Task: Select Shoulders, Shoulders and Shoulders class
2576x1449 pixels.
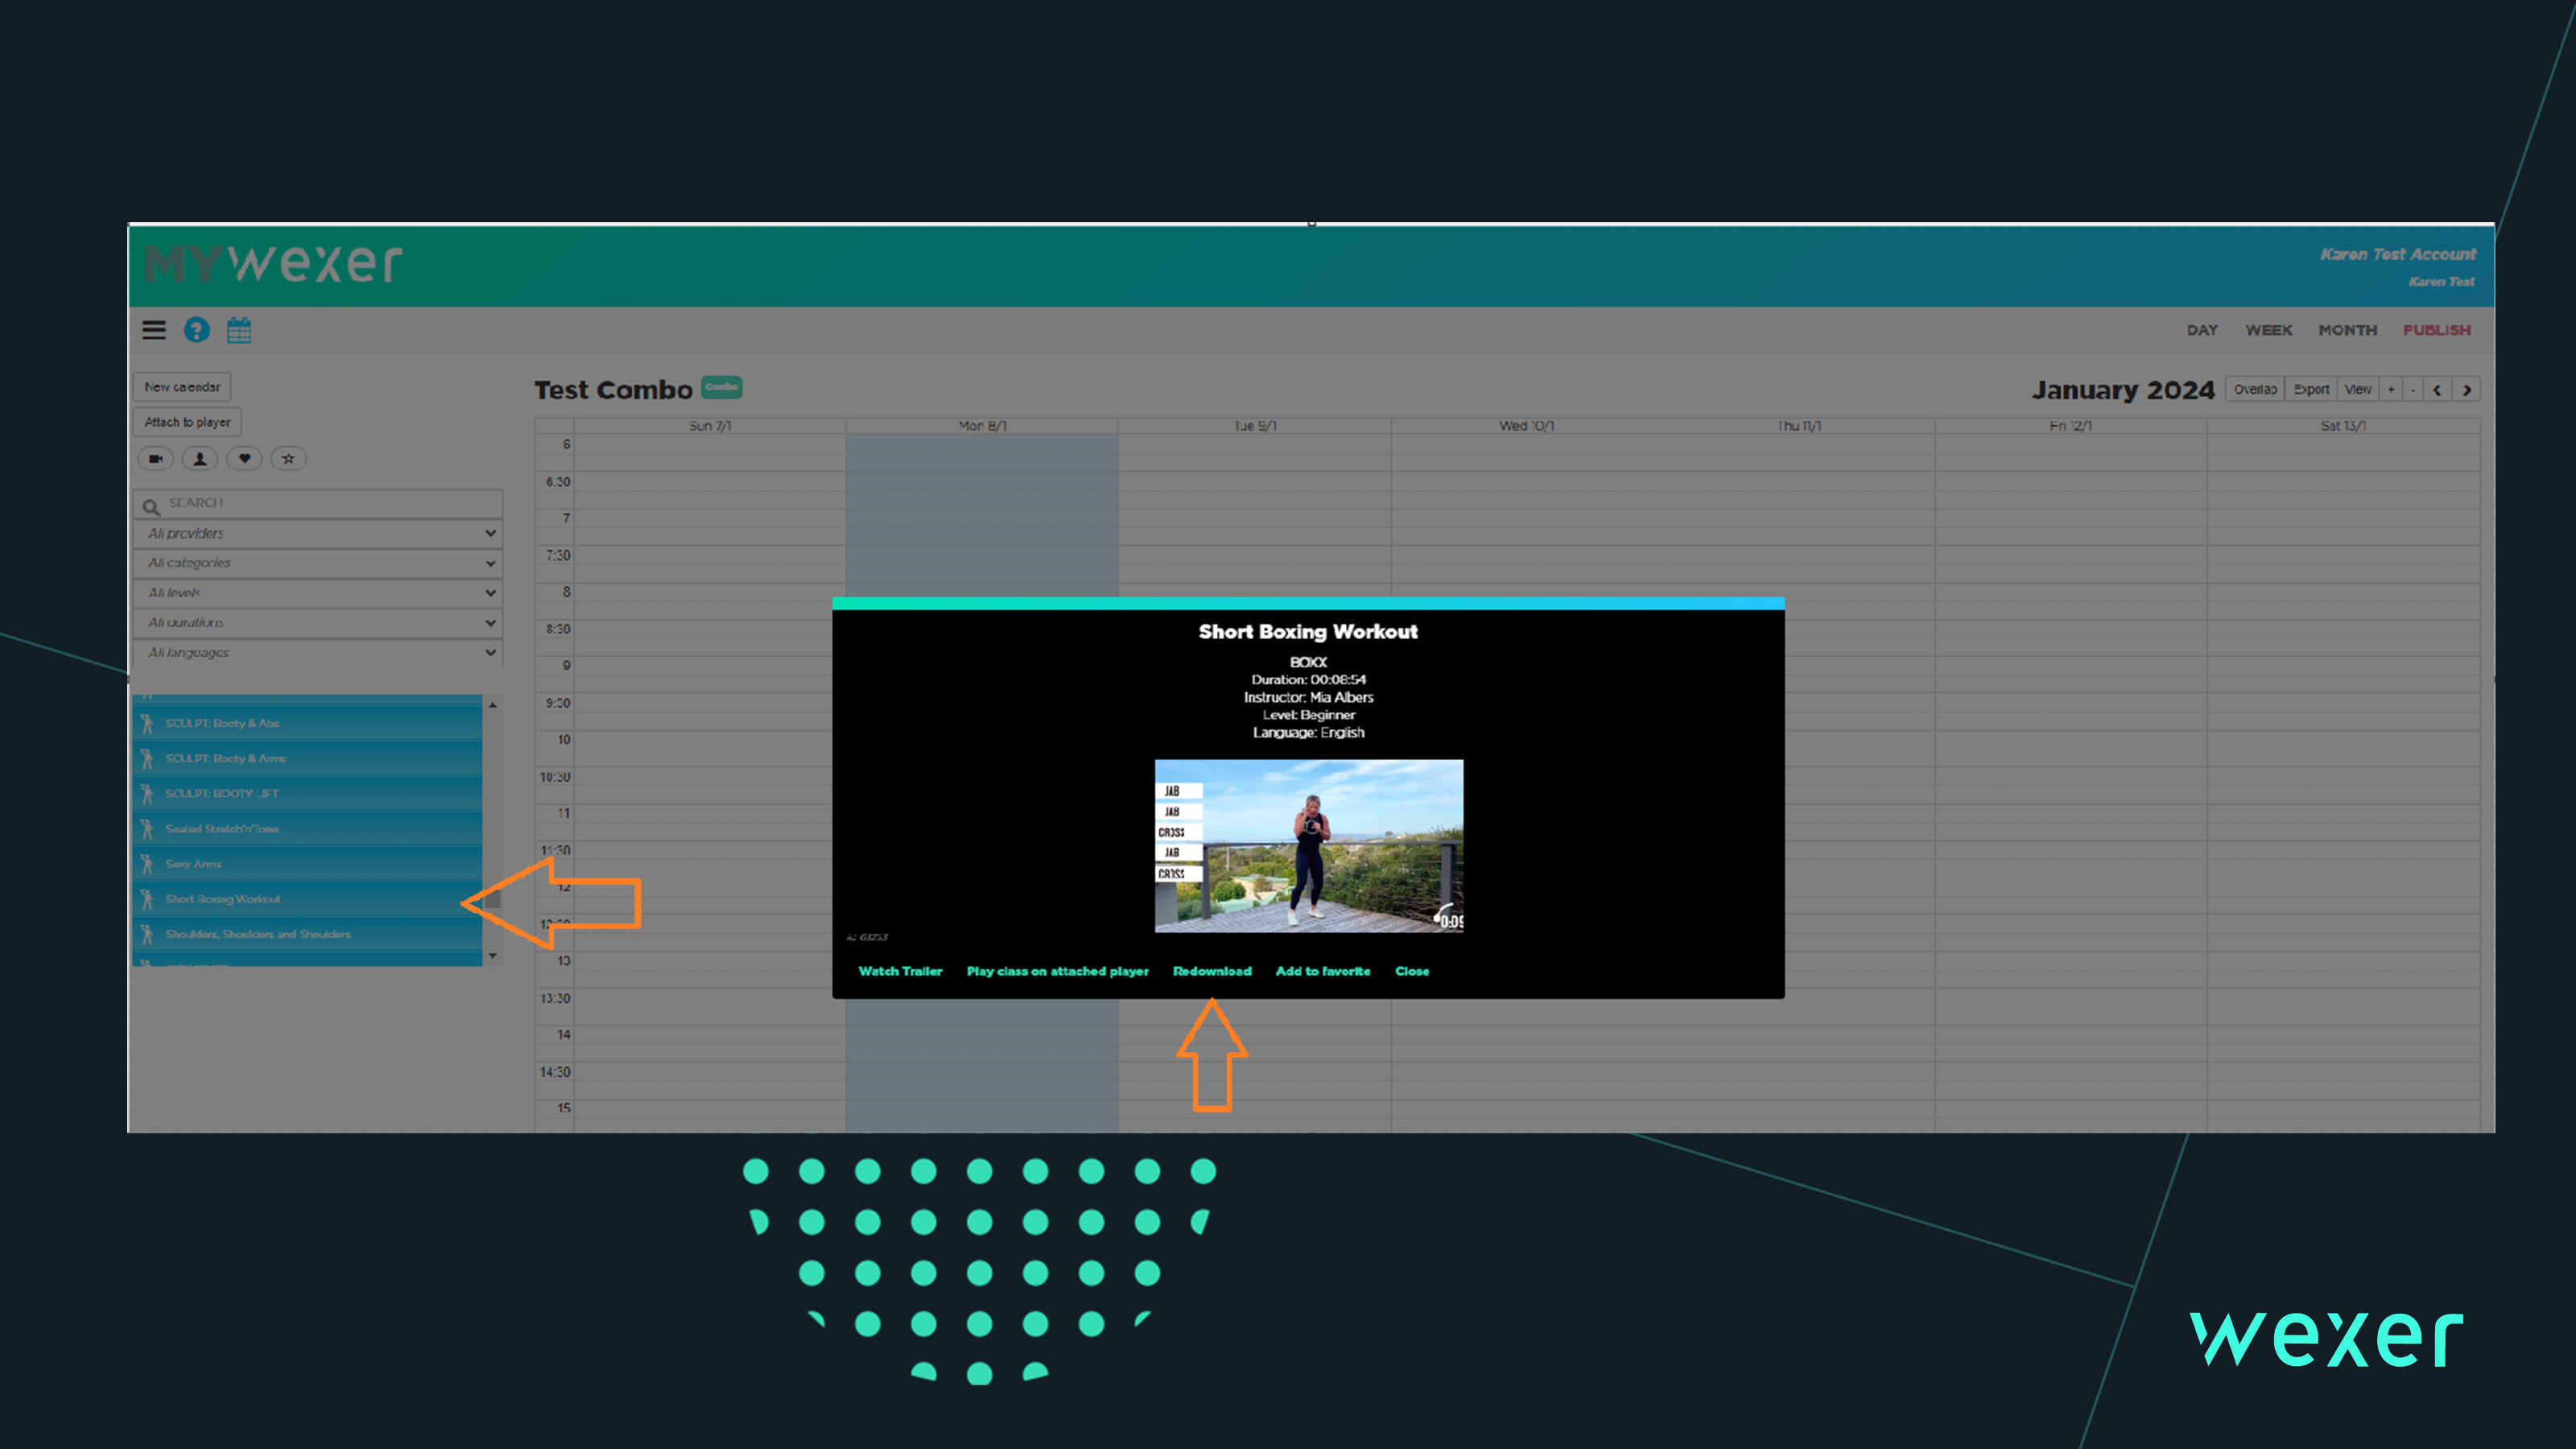Action: point(308,934)
